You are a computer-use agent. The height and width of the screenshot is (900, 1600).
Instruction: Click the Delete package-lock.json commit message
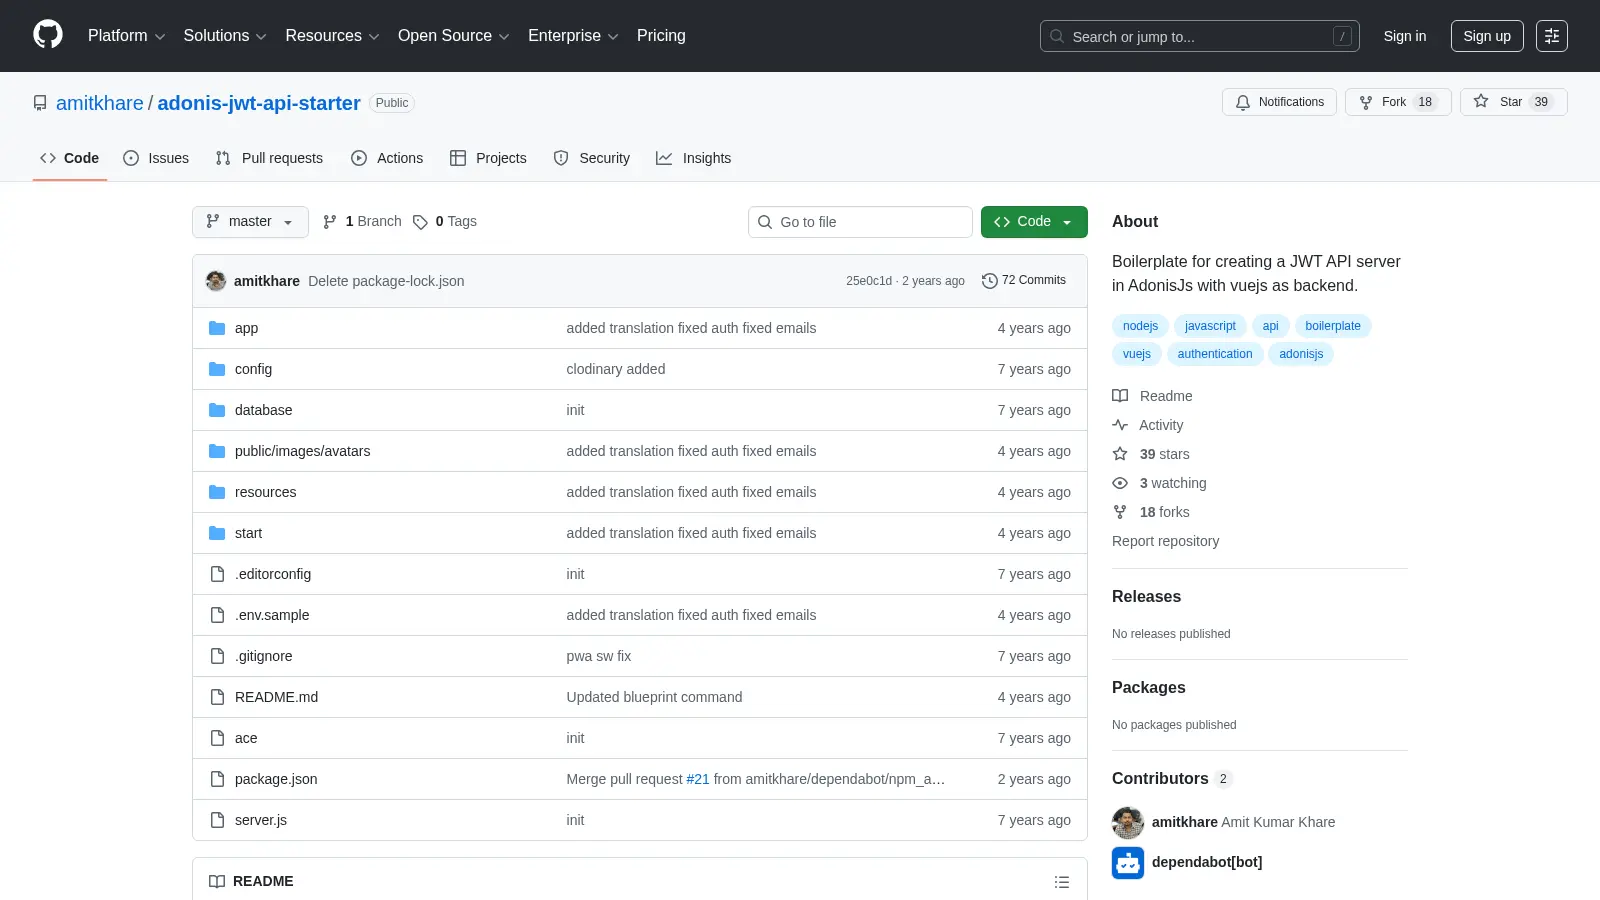[x=386, y=281]
